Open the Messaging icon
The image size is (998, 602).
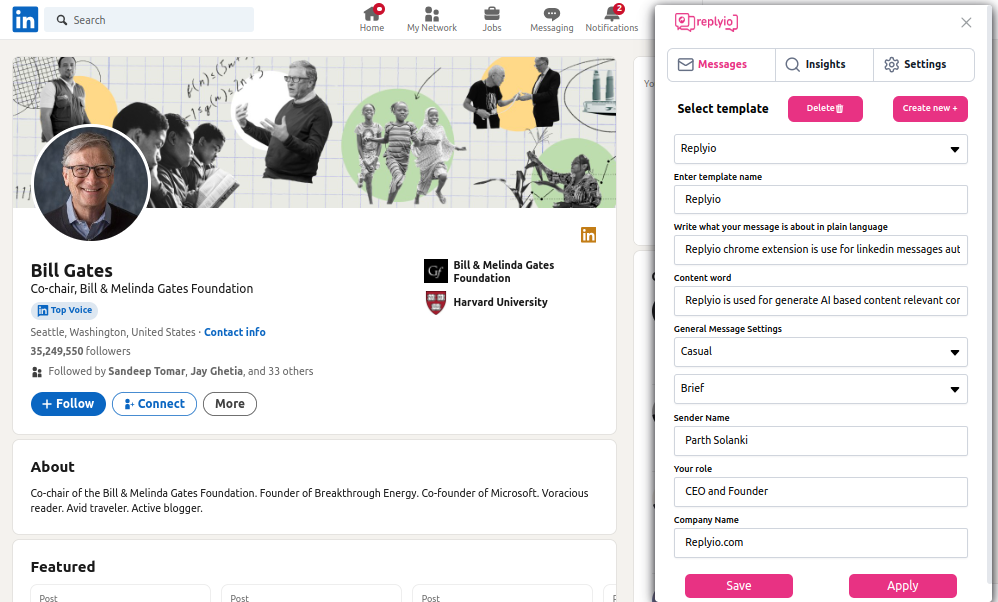click(x=552, y=14)
